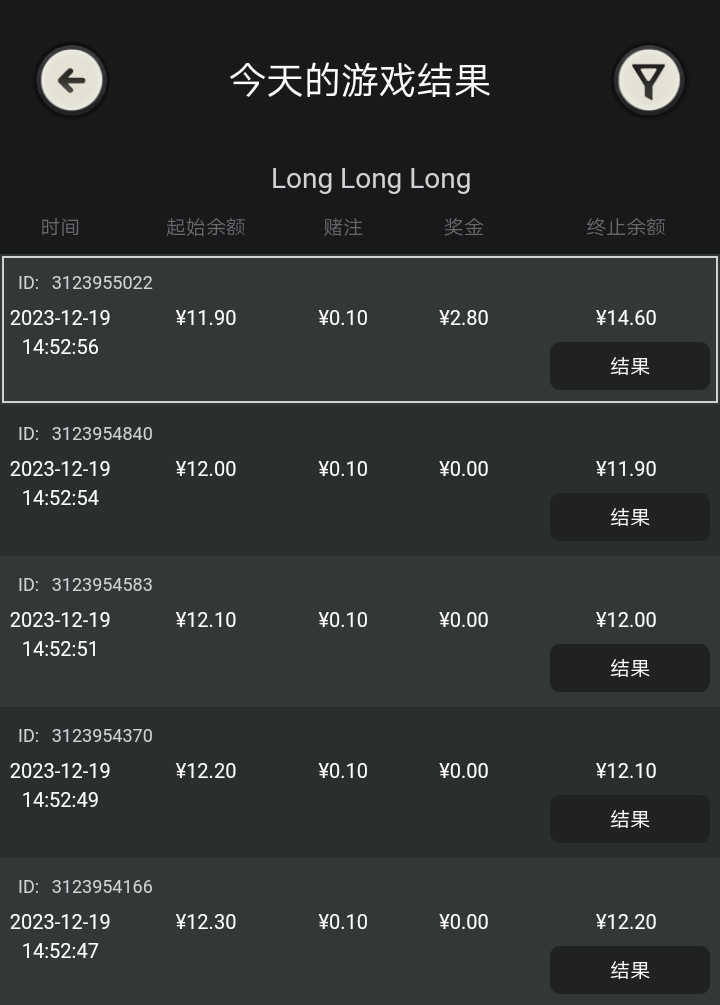Open the filter funnel icon
This screenshot has height=1005, width=720.
pyautogui.click(x=649, y=81)
